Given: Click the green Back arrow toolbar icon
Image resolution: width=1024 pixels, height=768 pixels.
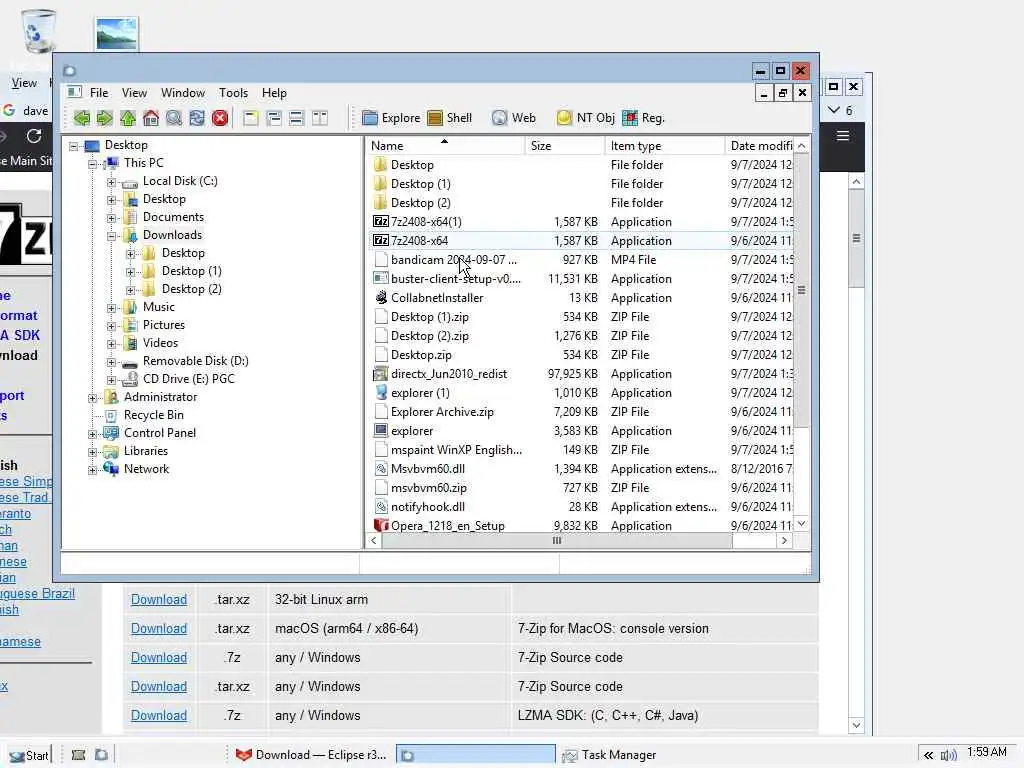Looking at the screenshot, I should [x=82, y=118].
